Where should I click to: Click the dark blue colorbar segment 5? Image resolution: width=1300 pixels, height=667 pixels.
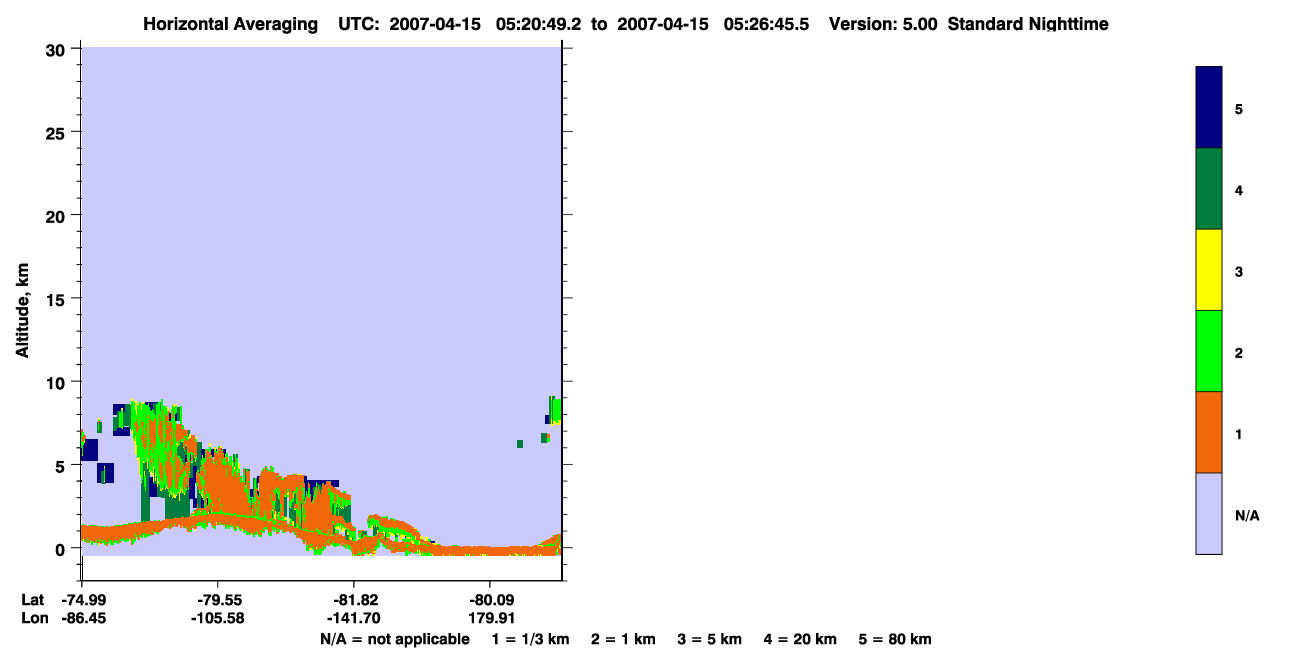click(x=1209, y=108)
